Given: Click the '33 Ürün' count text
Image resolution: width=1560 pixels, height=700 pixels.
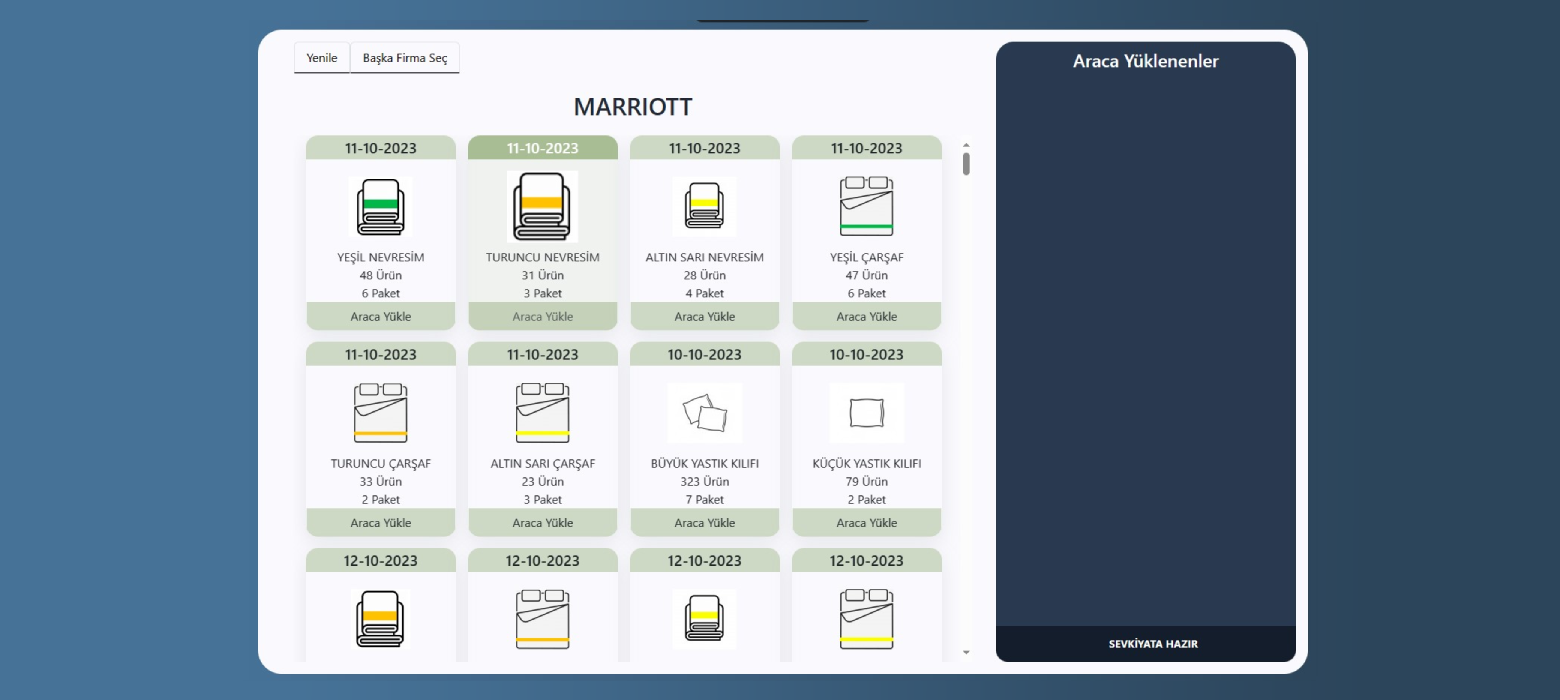Looking at the screenshot, I should [x=381, y=481].
